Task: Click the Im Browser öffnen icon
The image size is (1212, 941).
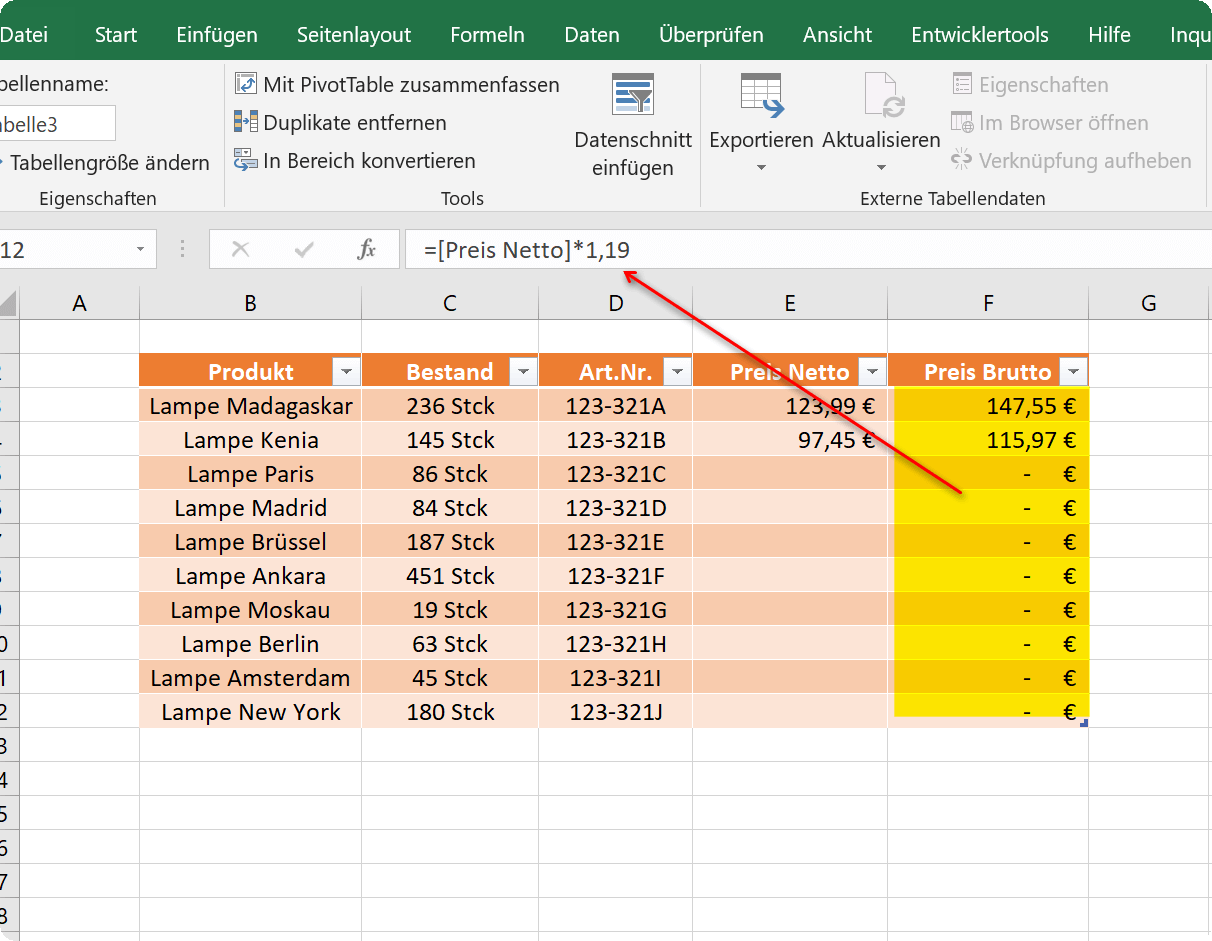Action: click(x=962, y=122)
